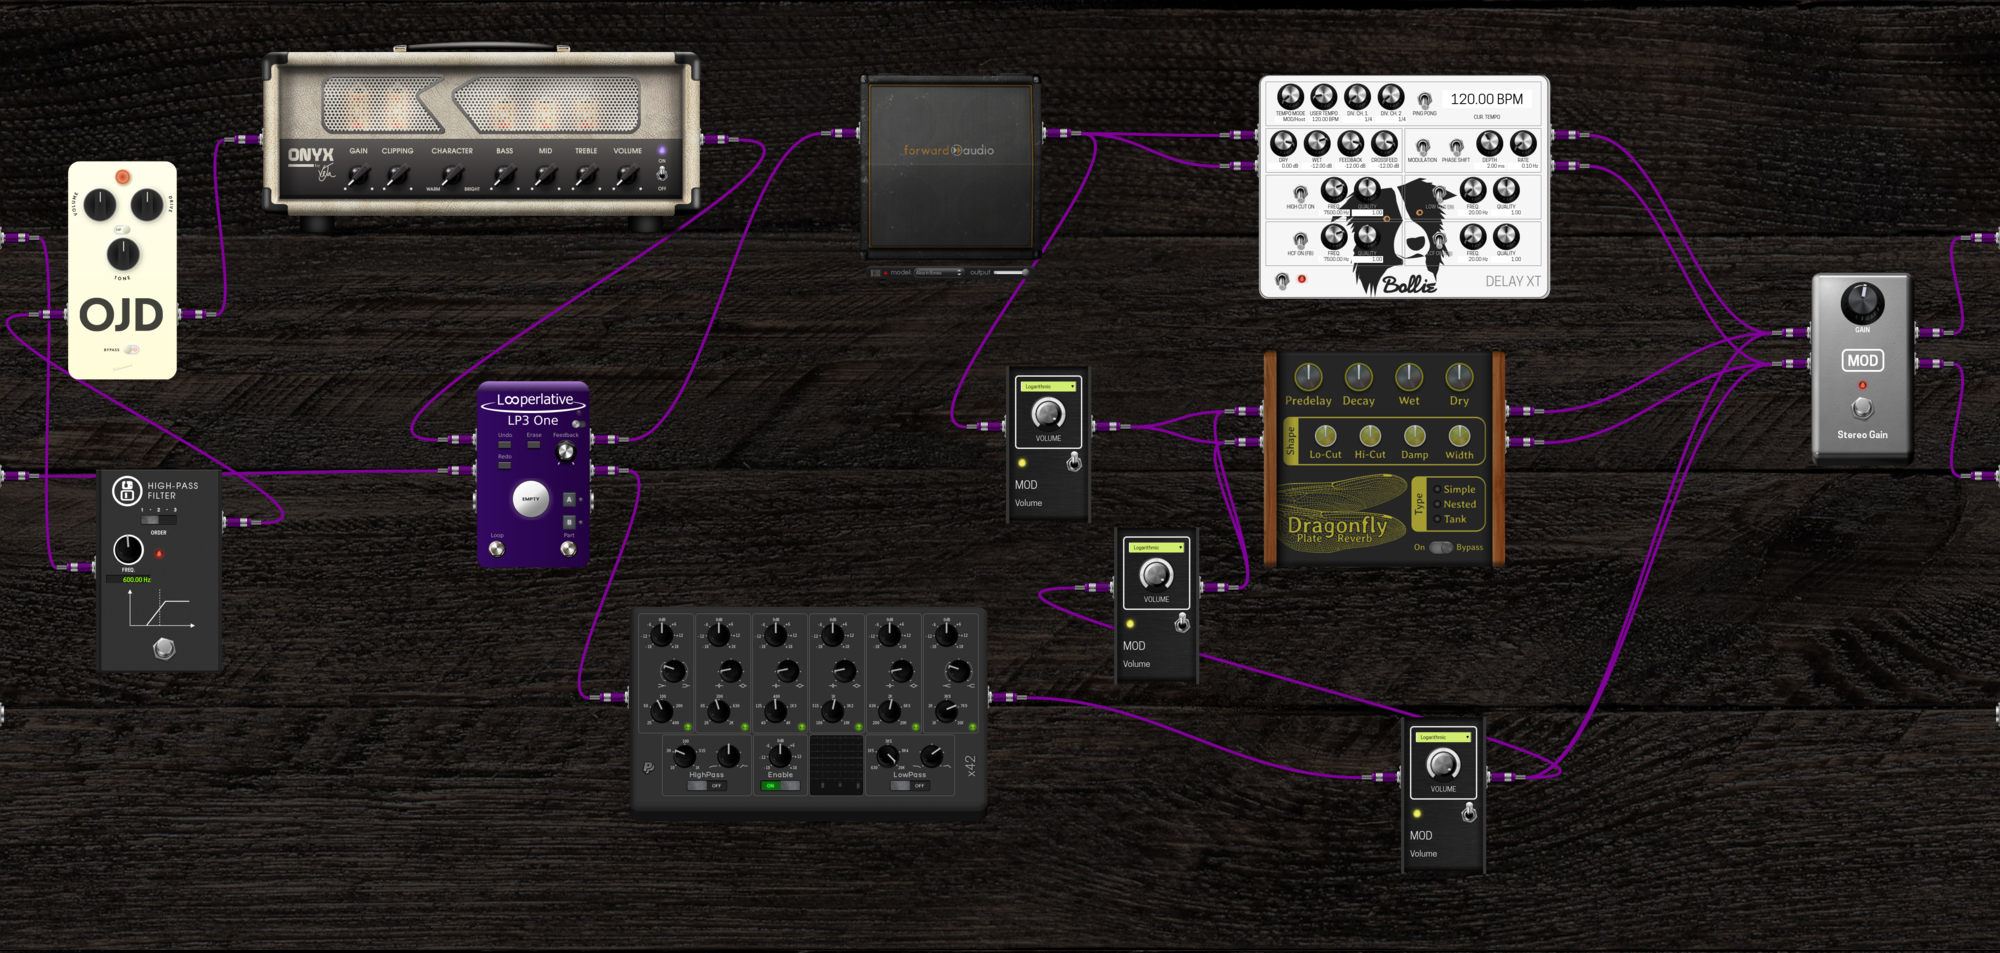Click the Looperlative Part footswitch
Viewport: 2000px width, 953px height.
point(568,549)
